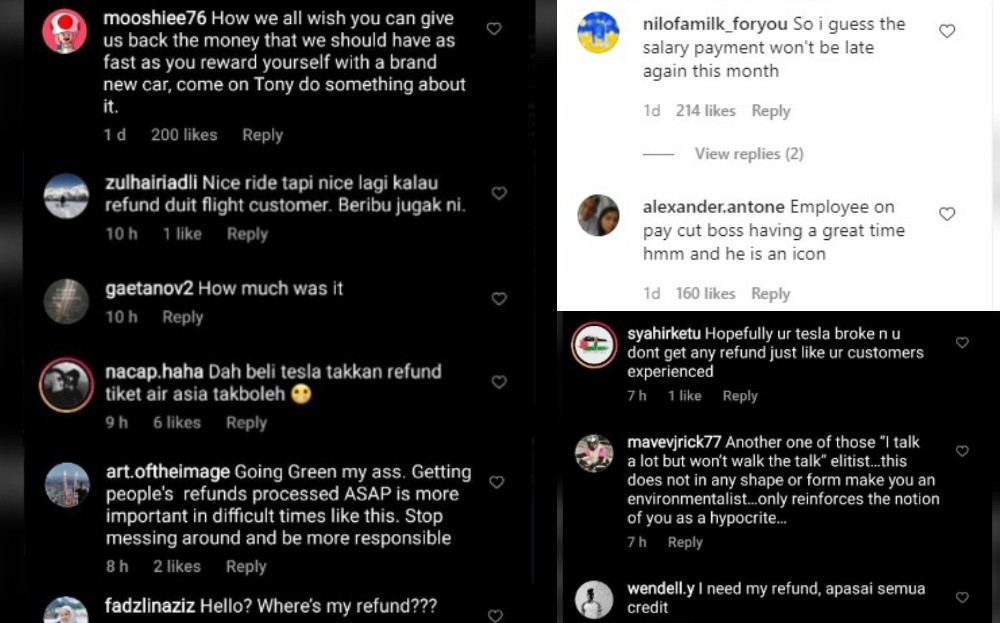1000x623 pixels.
Task: Like alexander.antone's comment heart icon
Action: pos(947,213)
